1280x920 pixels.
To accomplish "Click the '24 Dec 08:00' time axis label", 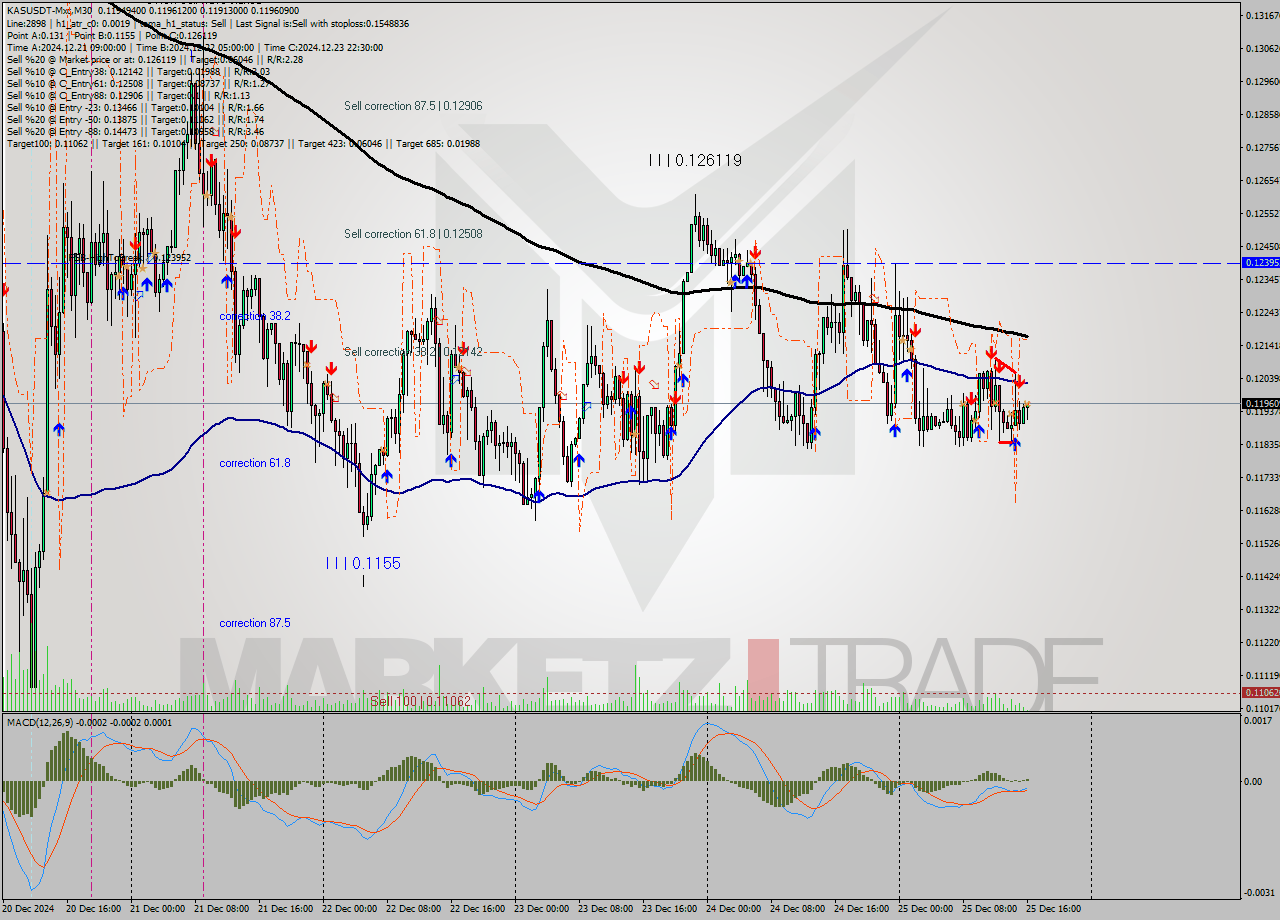I will (797, 909).
